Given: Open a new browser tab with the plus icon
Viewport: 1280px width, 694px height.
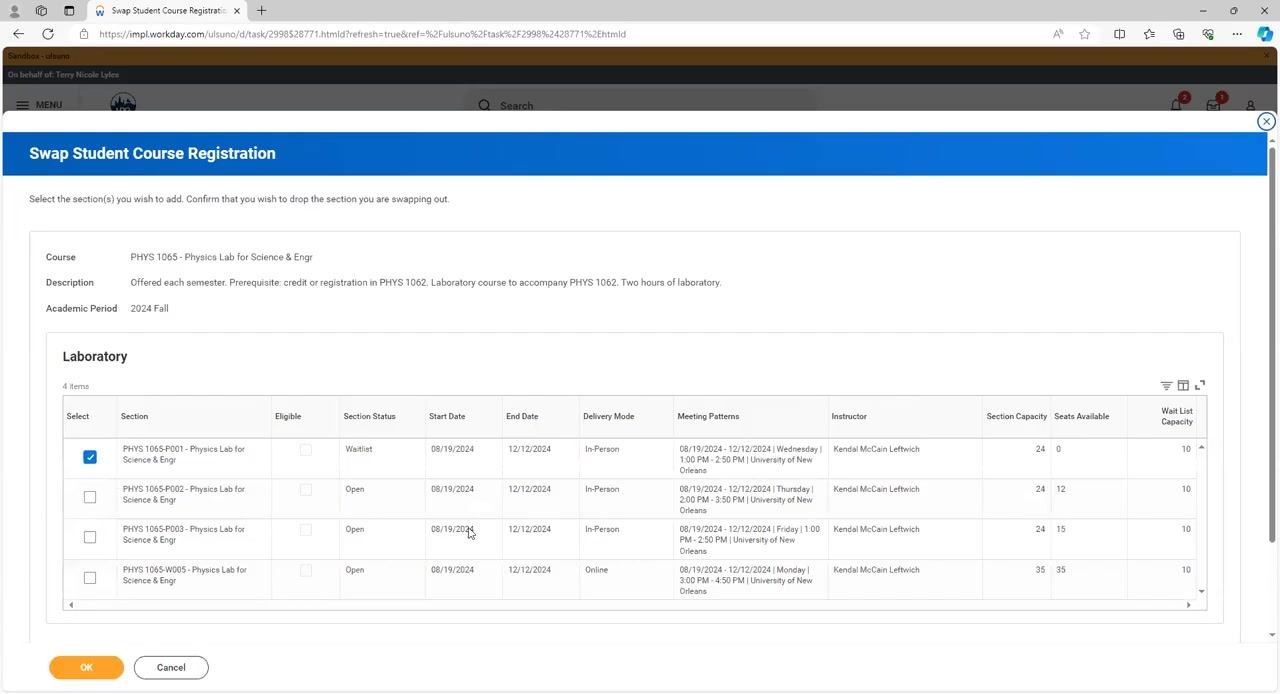Looking at the screenshot, I should (261, 11).
